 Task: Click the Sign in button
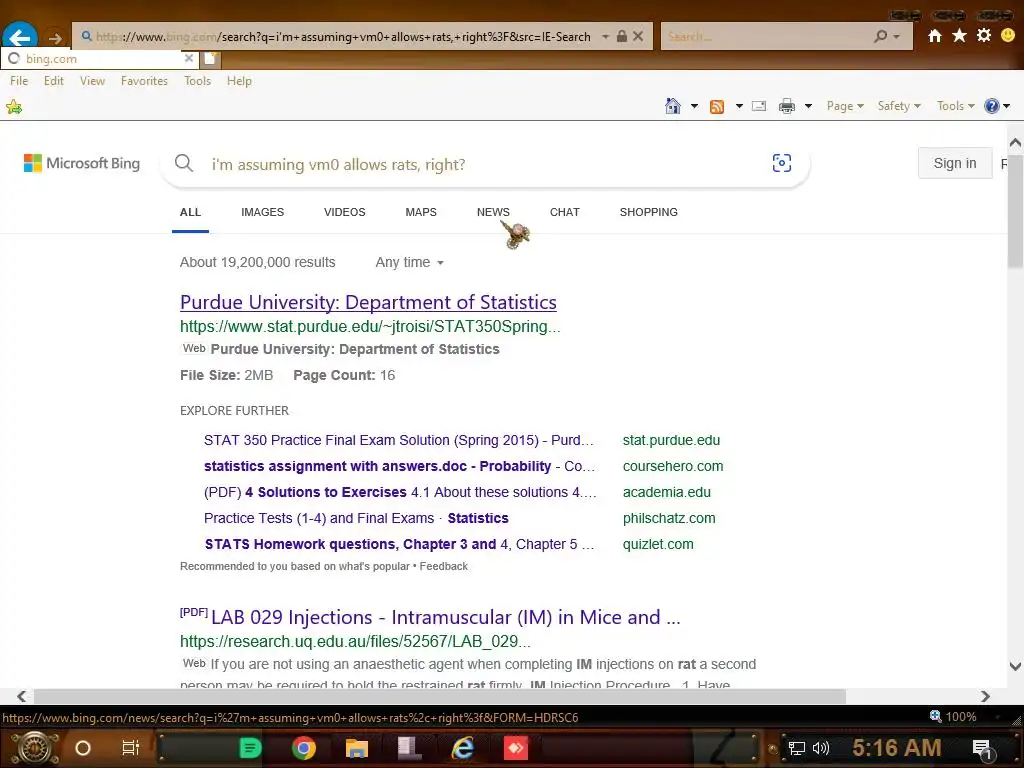(955, 163)
